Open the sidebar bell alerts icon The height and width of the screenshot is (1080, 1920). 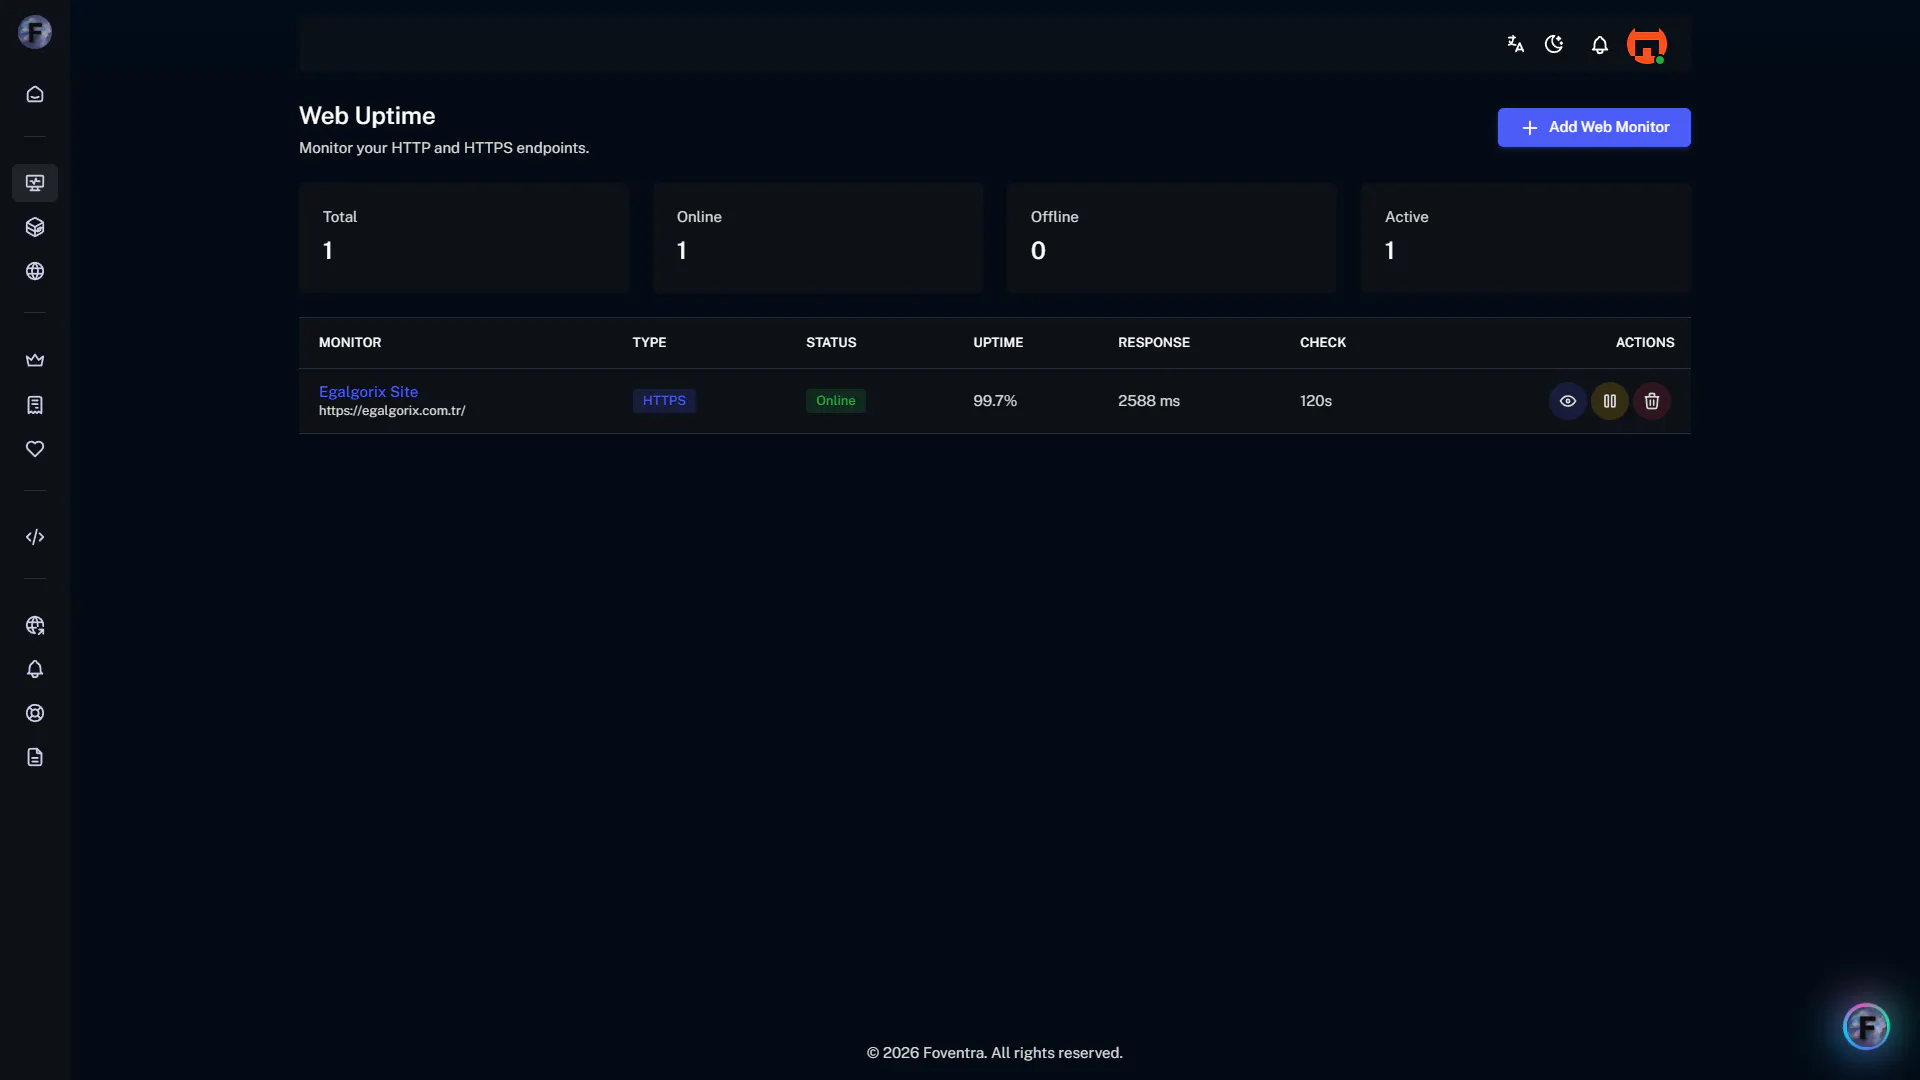(35, 669)
